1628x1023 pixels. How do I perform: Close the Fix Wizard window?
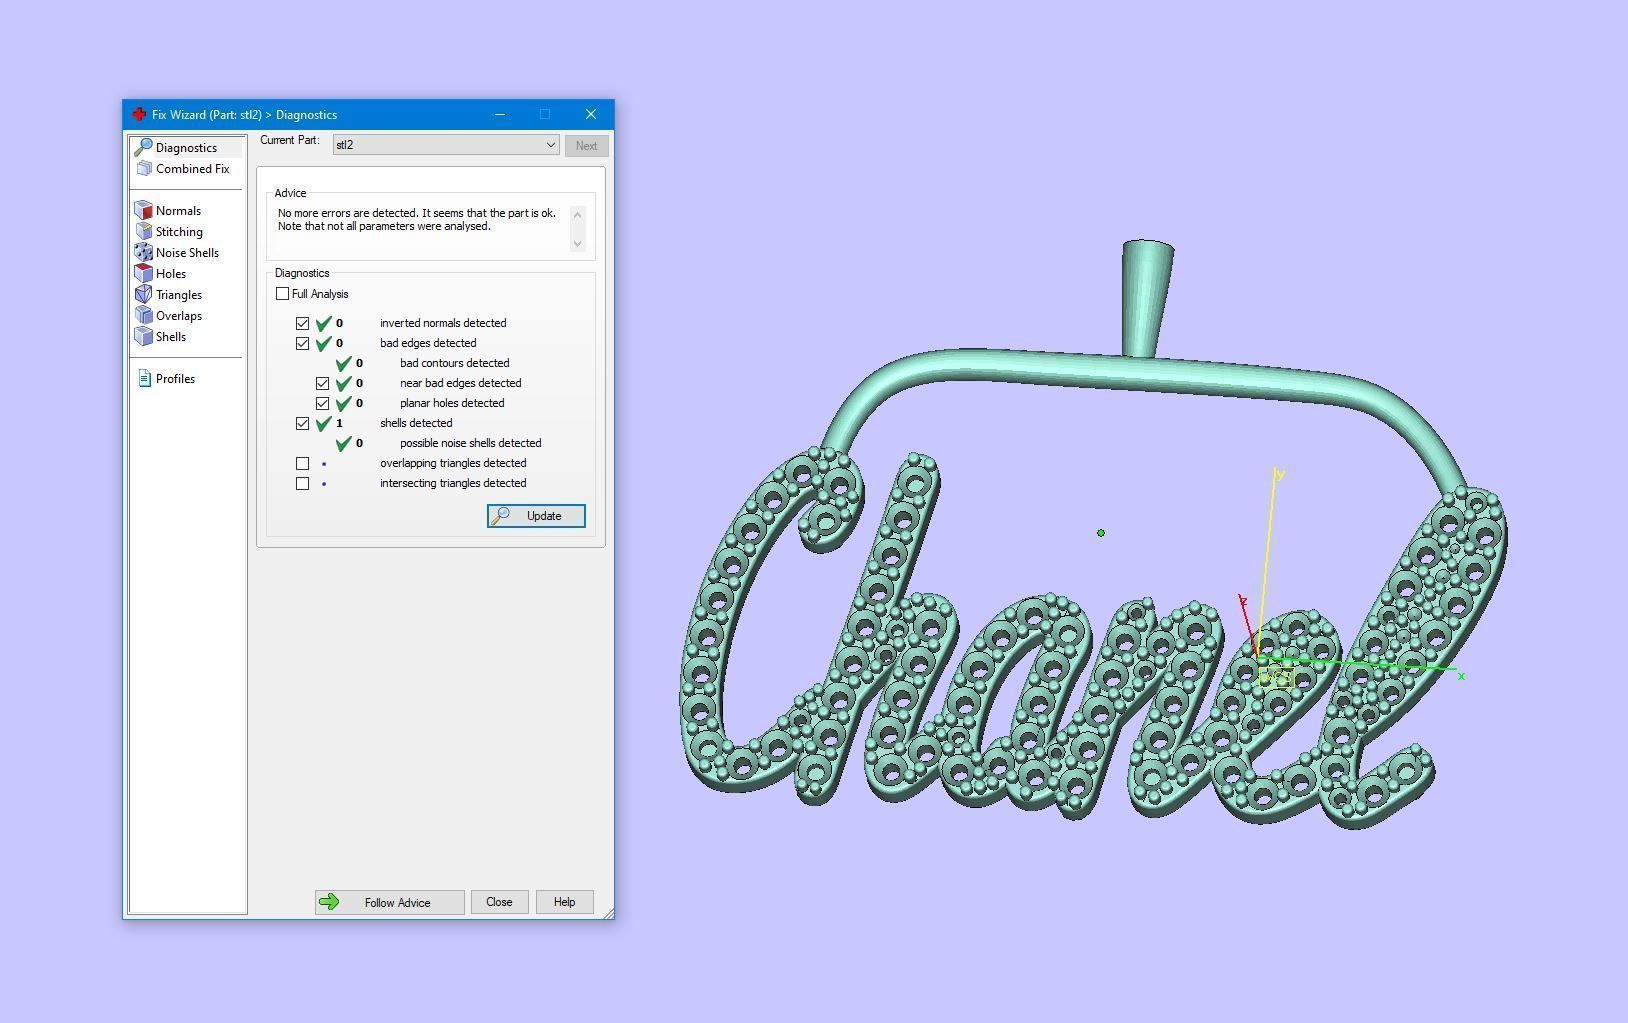coord(591,114)
